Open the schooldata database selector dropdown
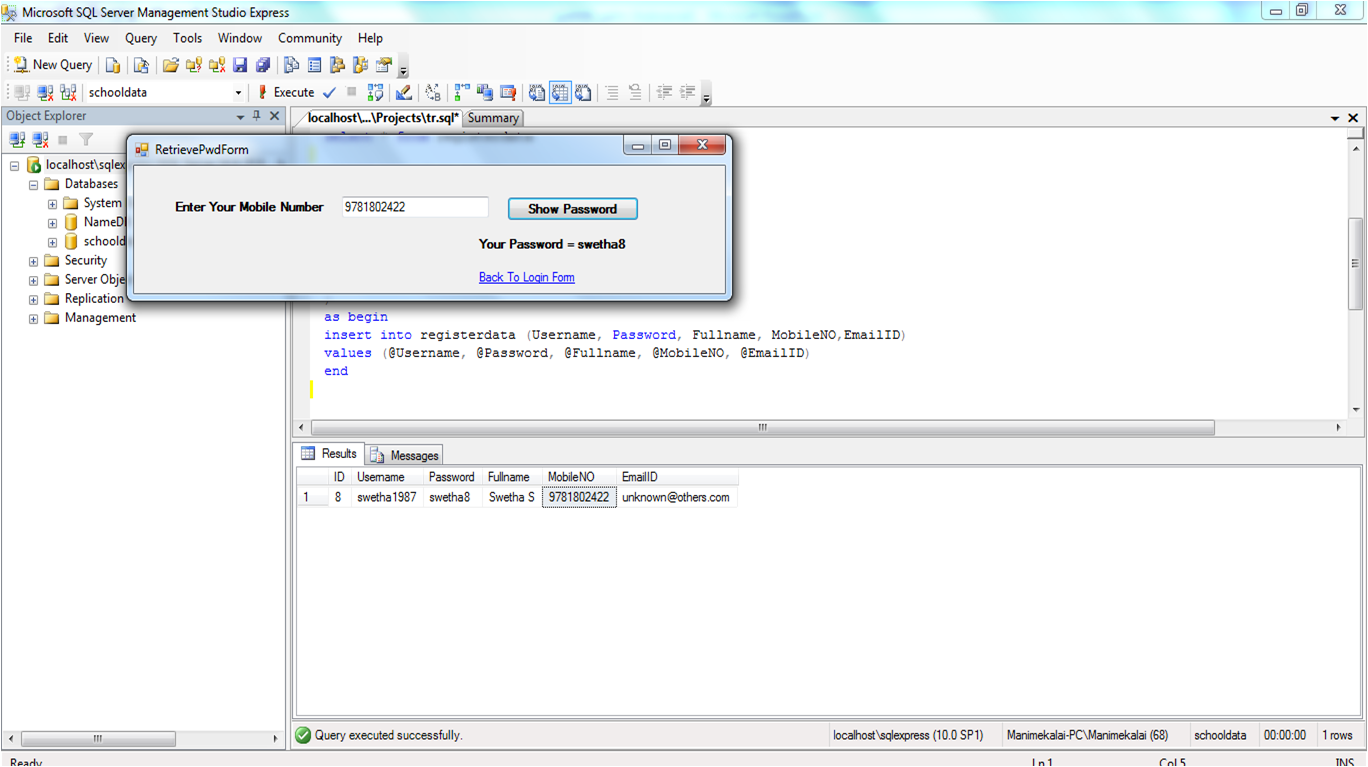This screenshot has height=767, width=1368. pos(237,92)
